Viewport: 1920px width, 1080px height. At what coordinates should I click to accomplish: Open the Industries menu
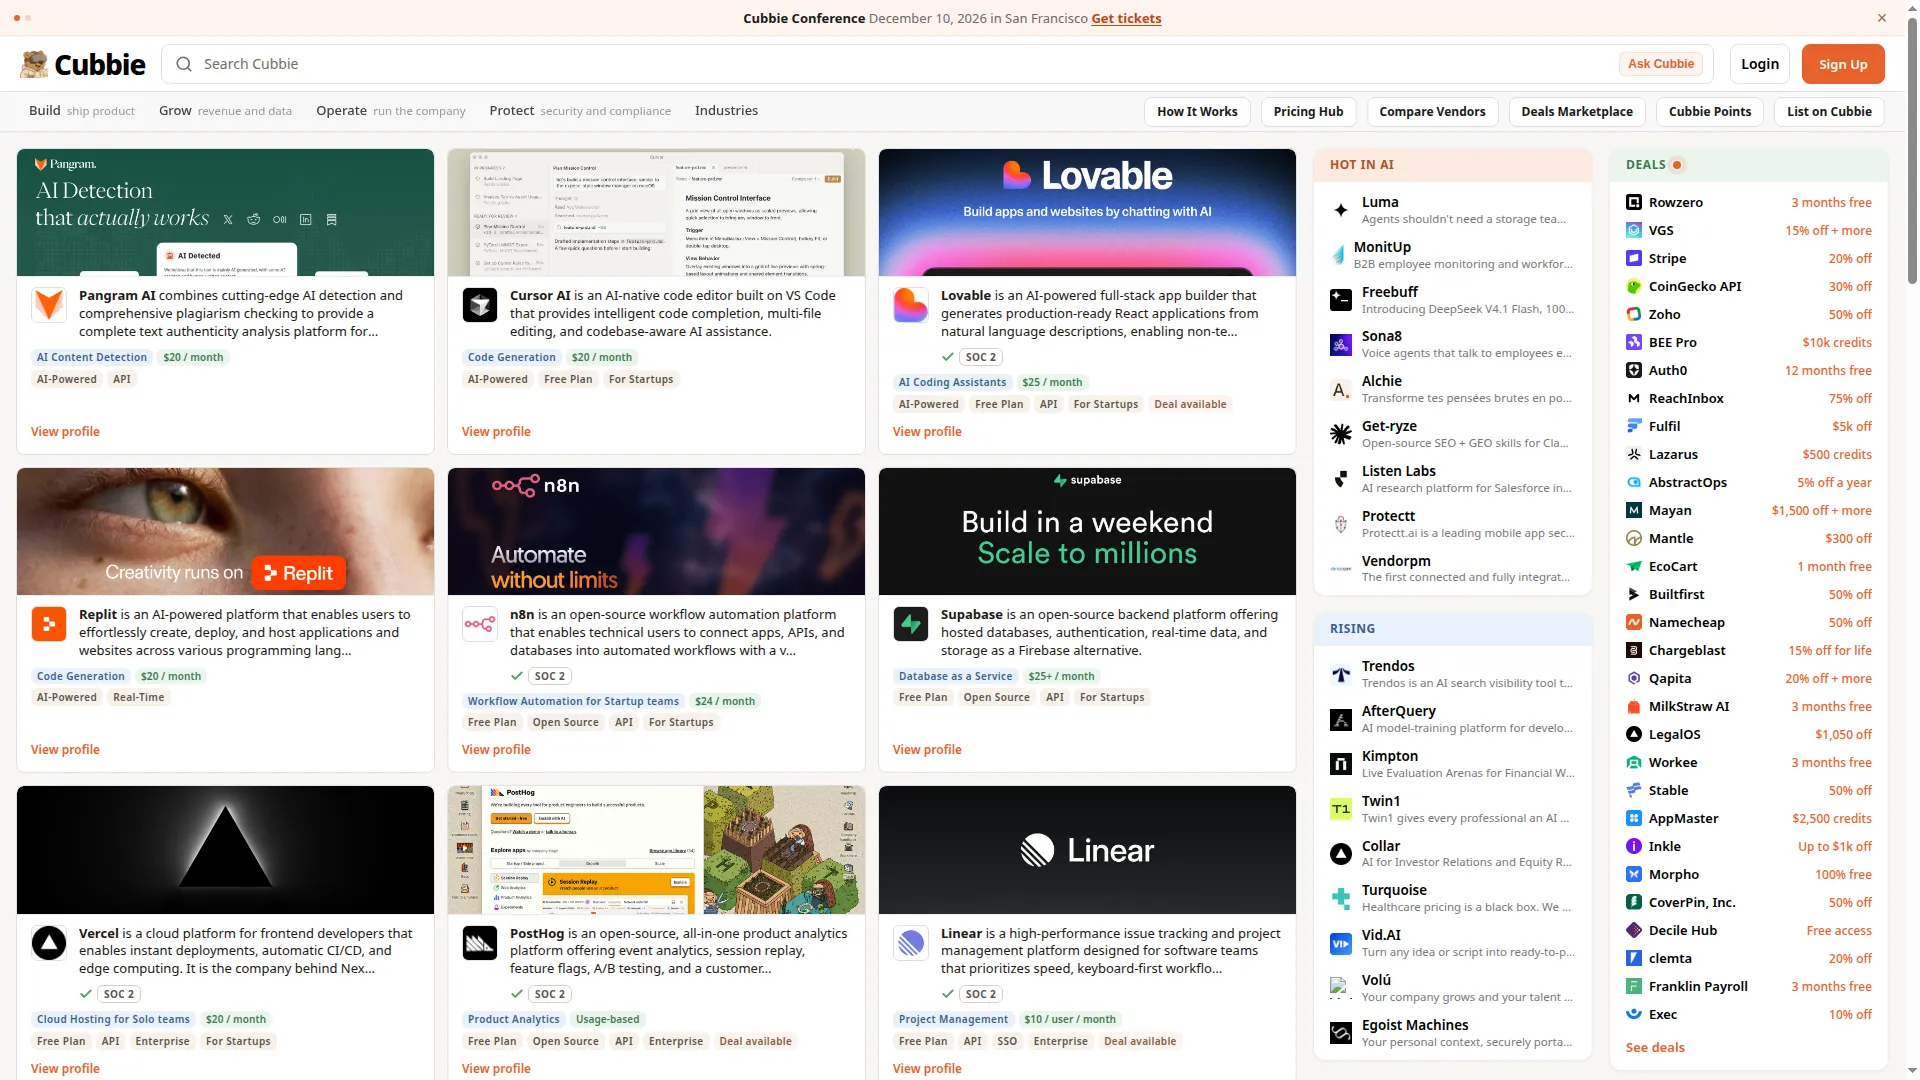(x=726, y=111)
